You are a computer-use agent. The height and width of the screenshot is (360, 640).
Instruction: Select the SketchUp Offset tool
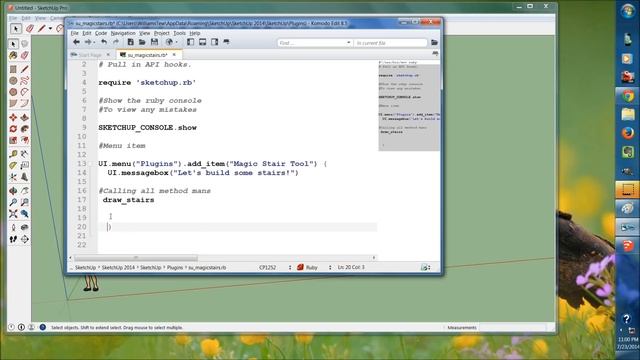point(24,140)
